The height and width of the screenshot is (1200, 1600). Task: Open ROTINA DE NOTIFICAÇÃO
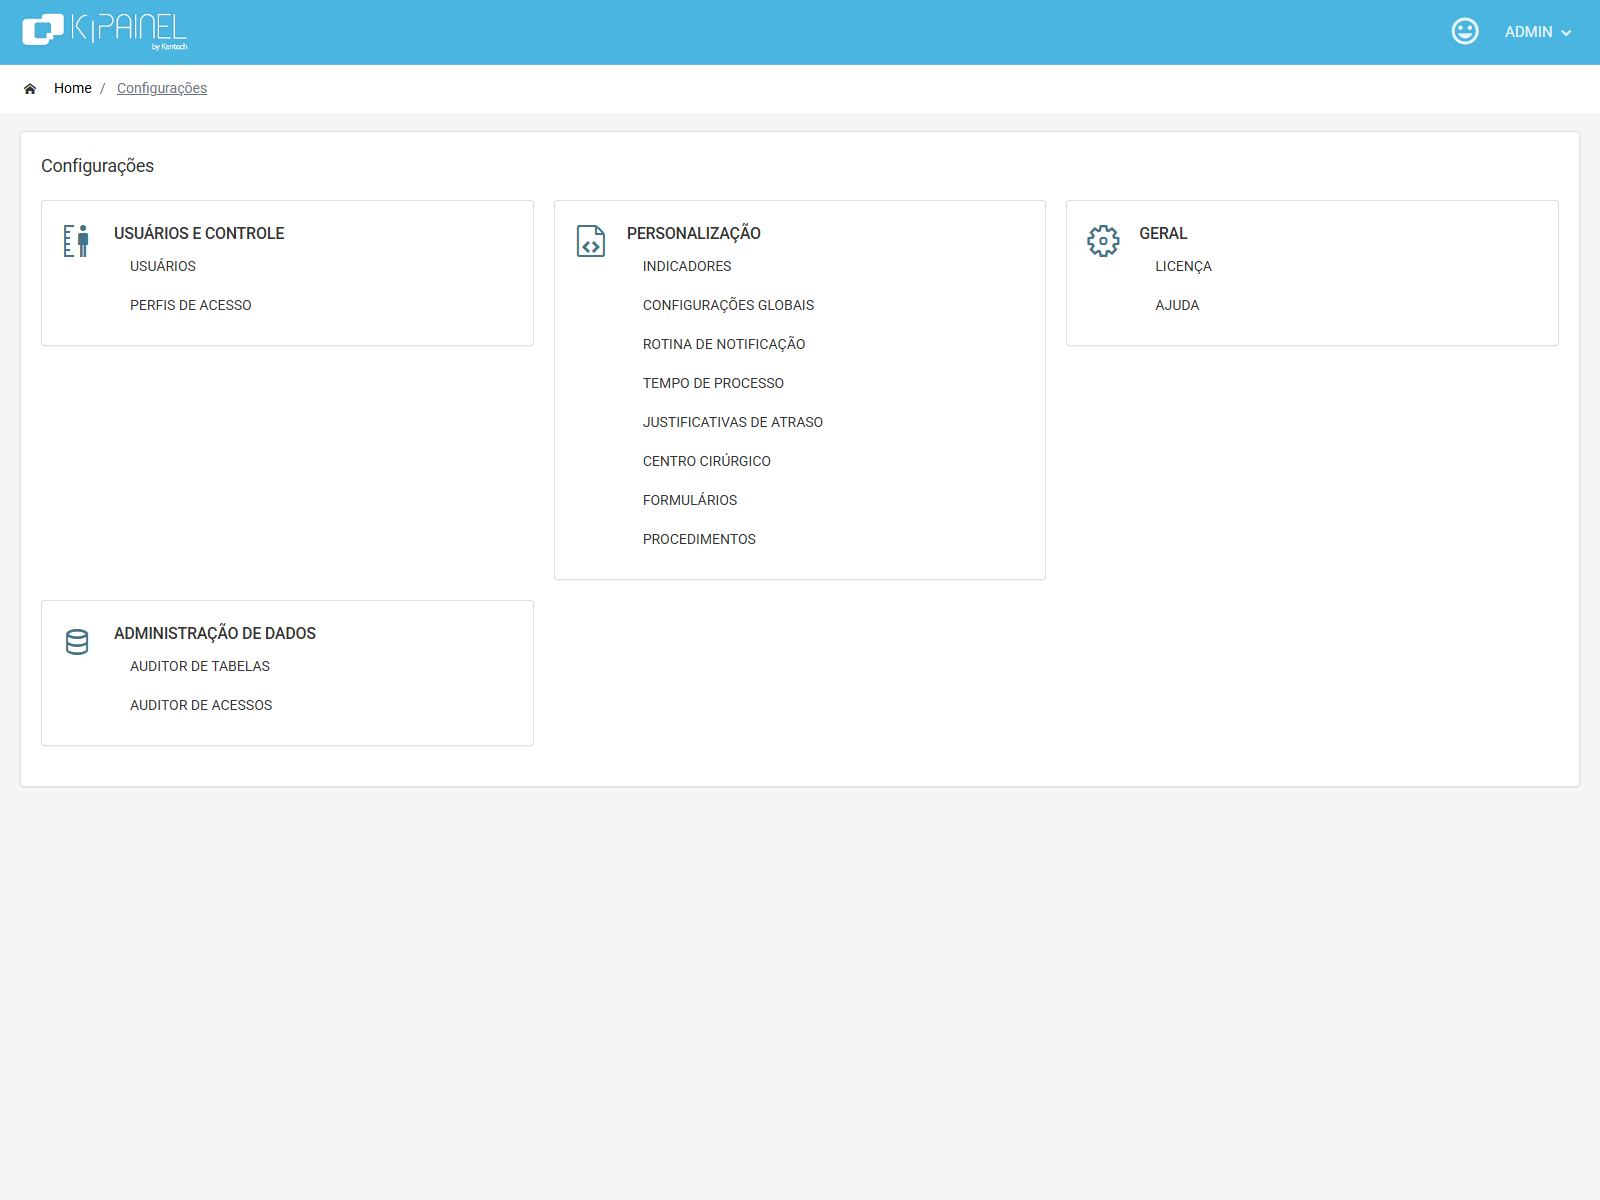click(724, 344)
